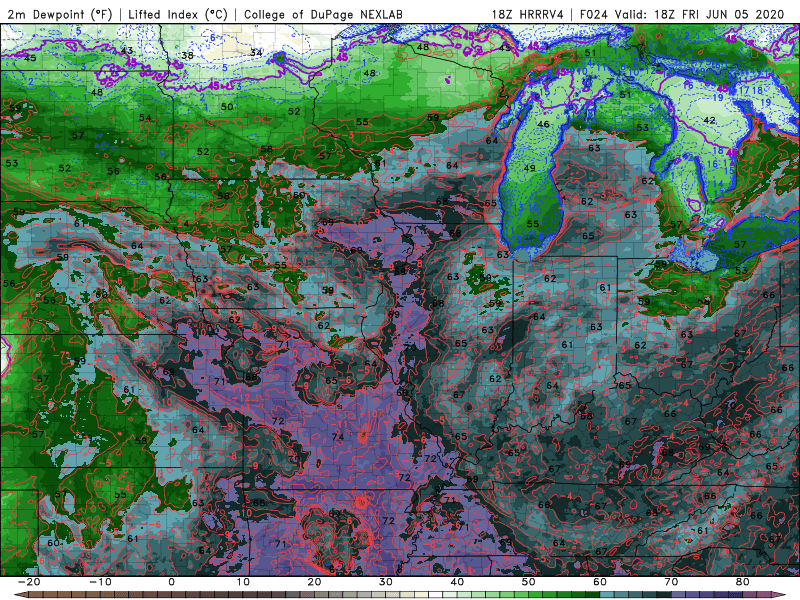Click the 46 dewpoint value over Lake Michigan
This screenshot has height=600, width=800.
pyautogui.click(x=544, y=124)
